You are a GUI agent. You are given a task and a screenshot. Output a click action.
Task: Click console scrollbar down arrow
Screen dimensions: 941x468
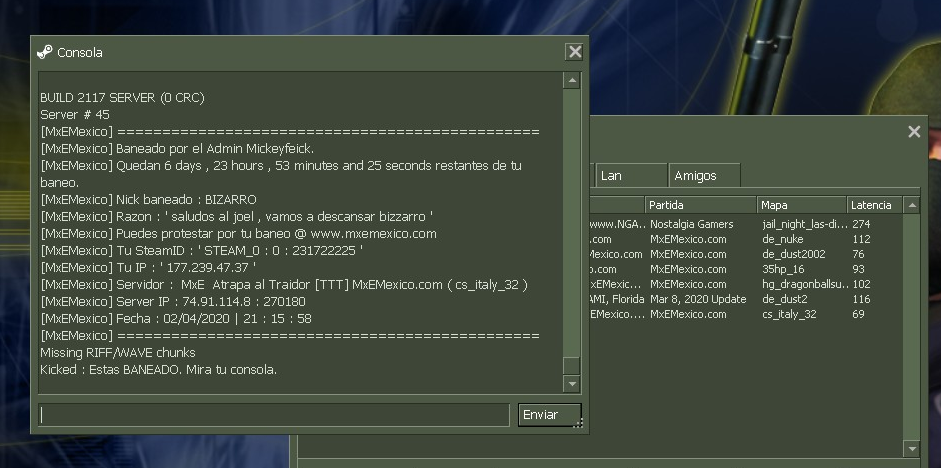pos(572,384)
